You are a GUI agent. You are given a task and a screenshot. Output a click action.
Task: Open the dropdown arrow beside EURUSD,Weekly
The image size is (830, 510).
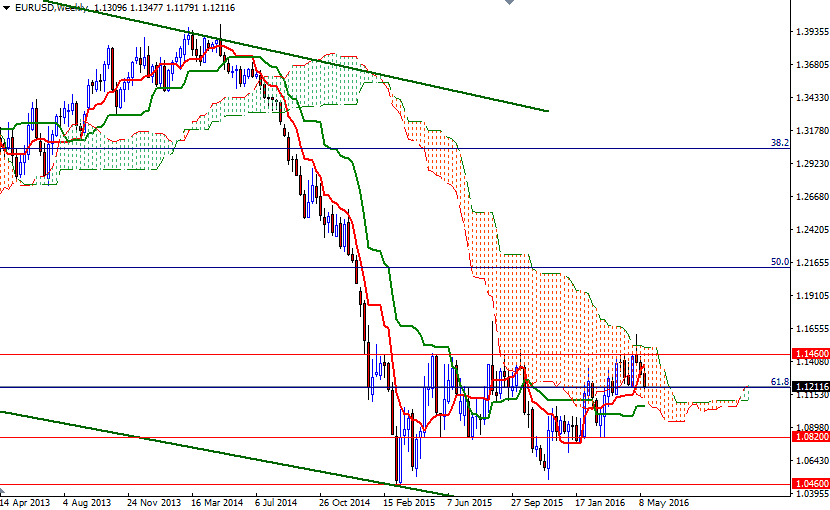pyautogui.click(x=5, y=7)
